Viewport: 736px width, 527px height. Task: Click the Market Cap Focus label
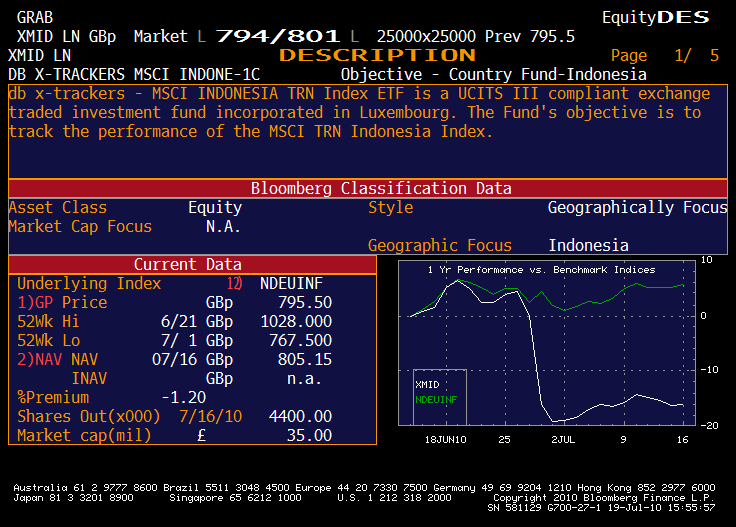(x=80, y=227)
